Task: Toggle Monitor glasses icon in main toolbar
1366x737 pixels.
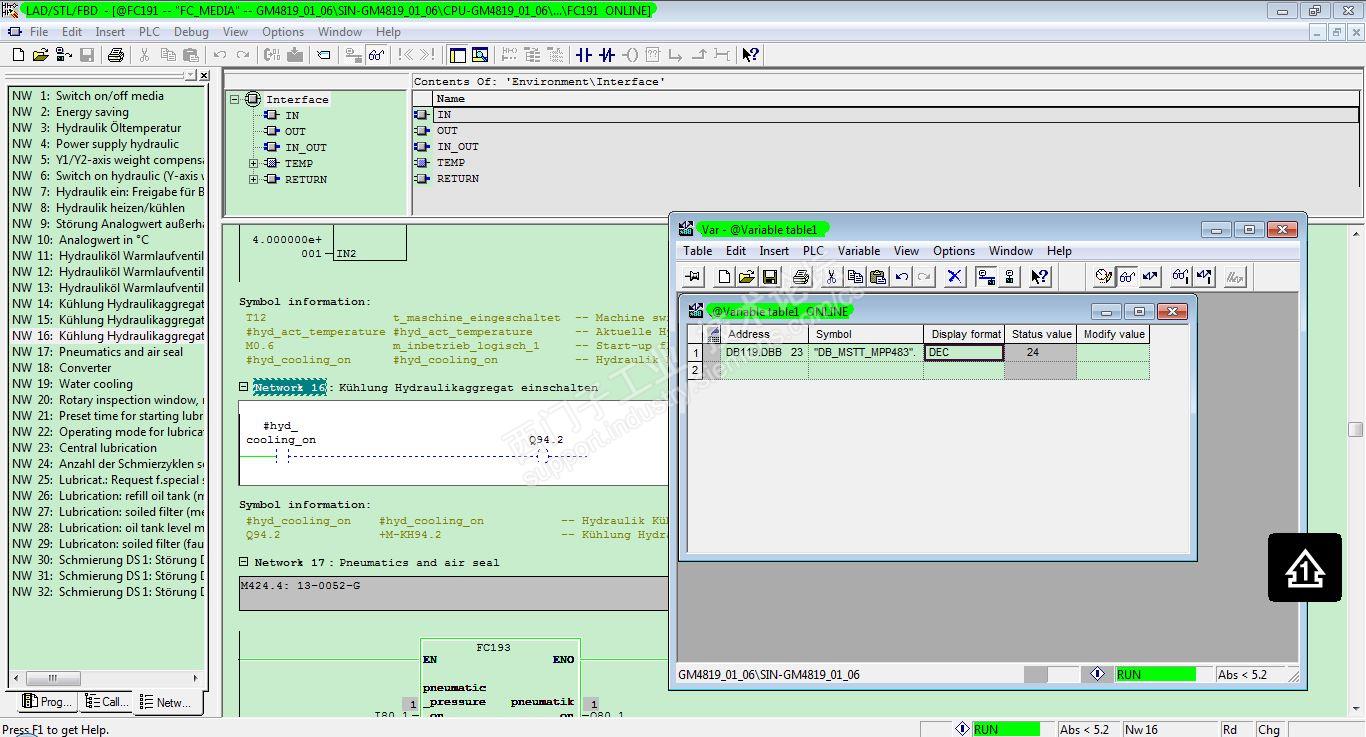Action: point(376,55)
